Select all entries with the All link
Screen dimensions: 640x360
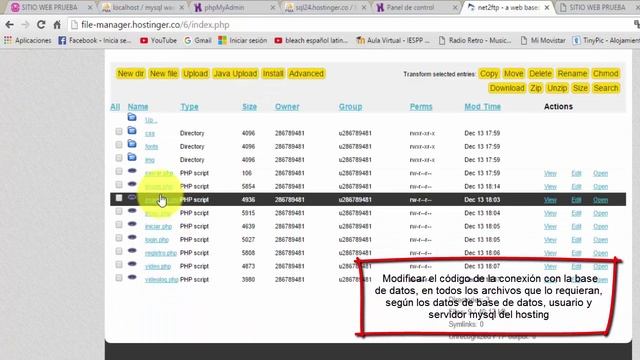point(115,107)
